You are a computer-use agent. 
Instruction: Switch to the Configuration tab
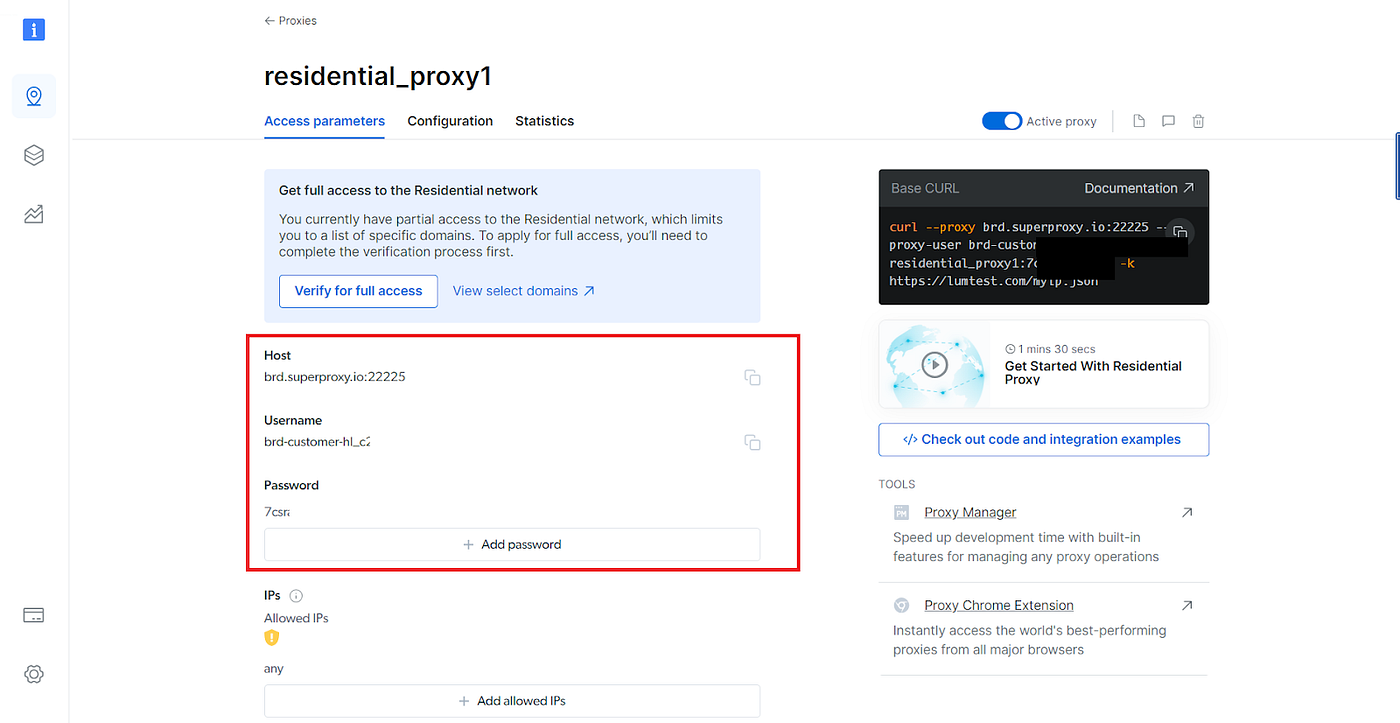click(450, 120)
